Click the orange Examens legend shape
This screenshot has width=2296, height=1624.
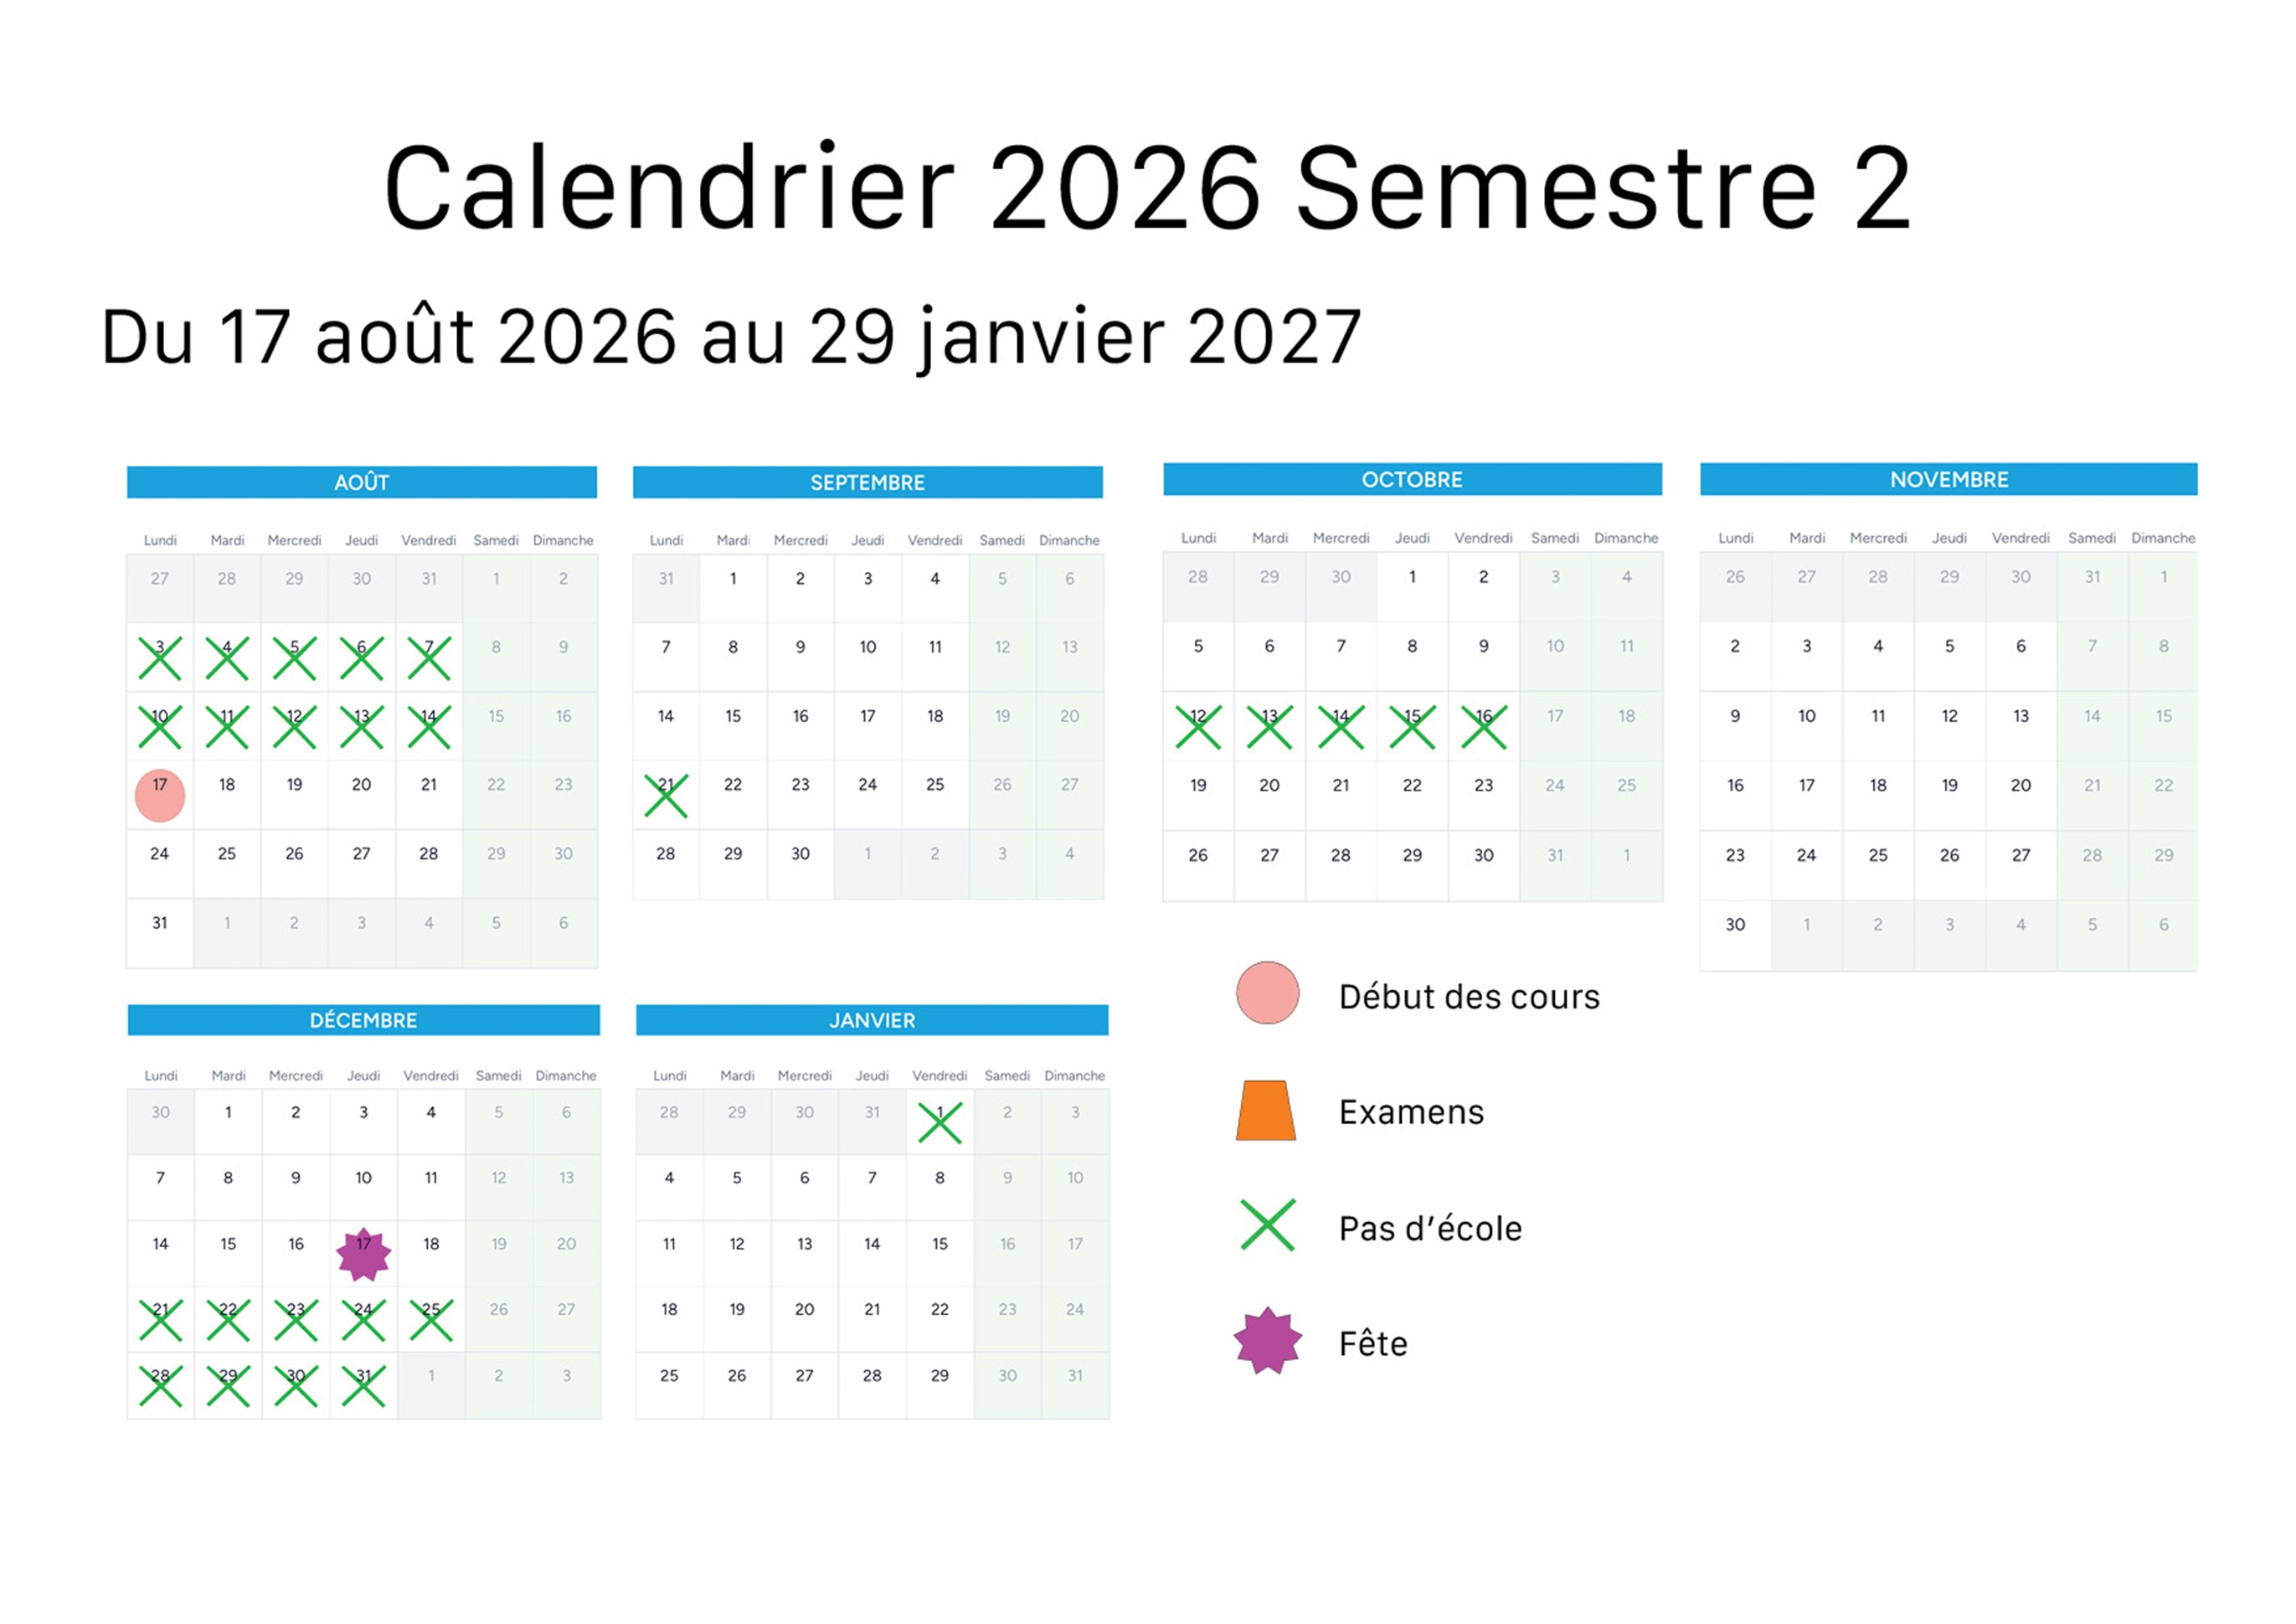pos(1266,1111)
